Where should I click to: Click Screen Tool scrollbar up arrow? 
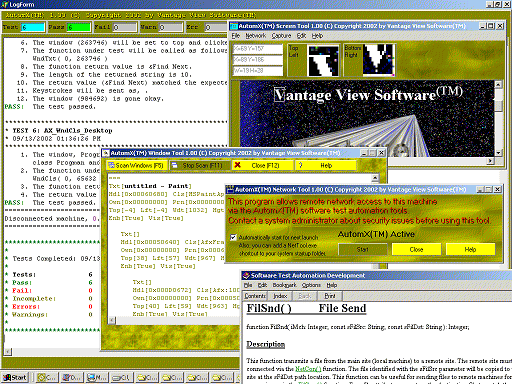tap(498, 84)
